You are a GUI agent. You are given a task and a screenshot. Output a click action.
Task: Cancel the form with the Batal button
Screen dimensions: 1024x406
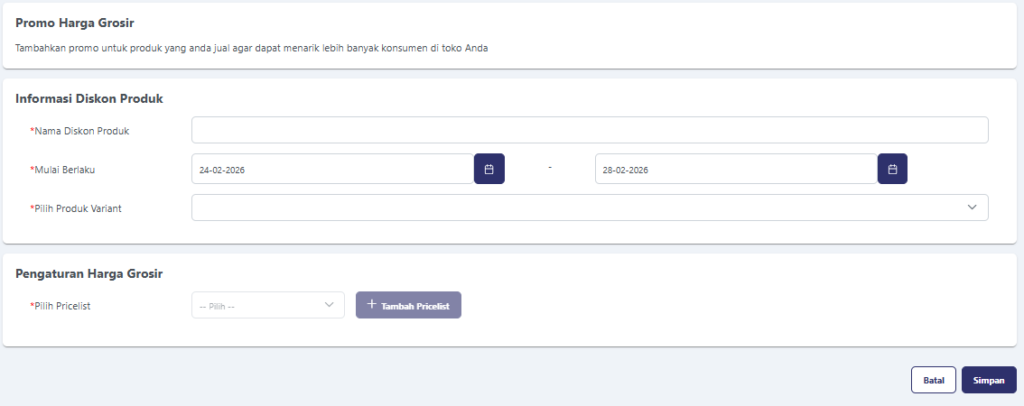933,380
